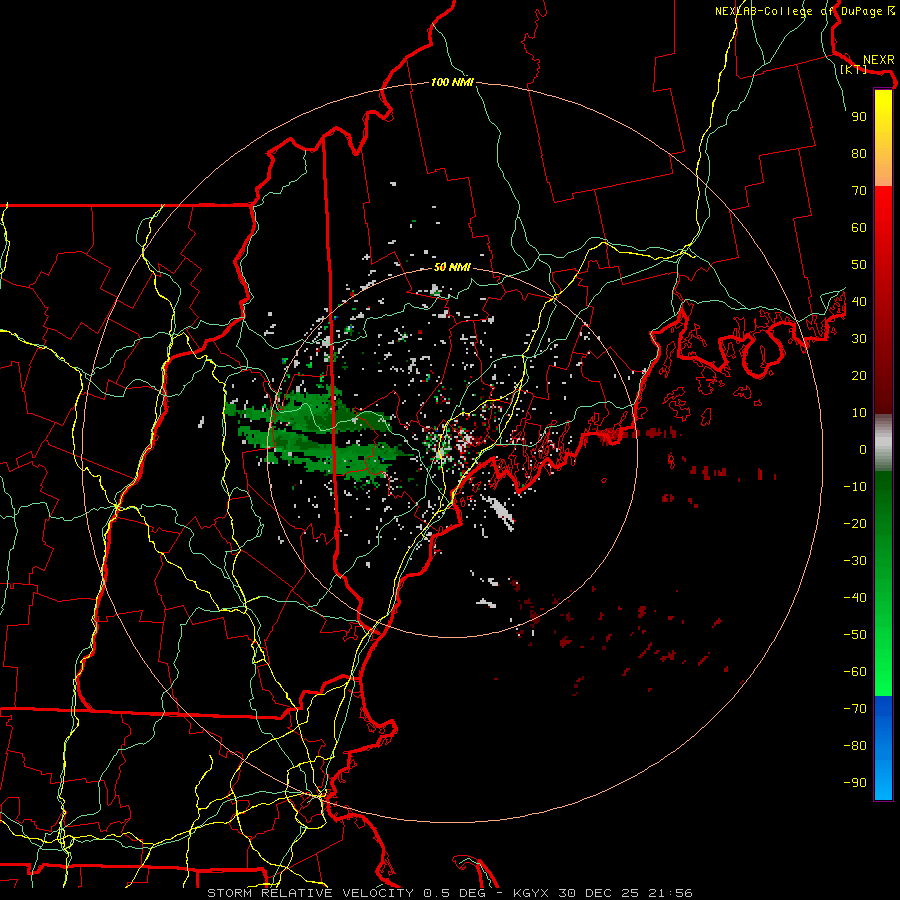Click the large green inbound velocity echo band

(319, 434)
